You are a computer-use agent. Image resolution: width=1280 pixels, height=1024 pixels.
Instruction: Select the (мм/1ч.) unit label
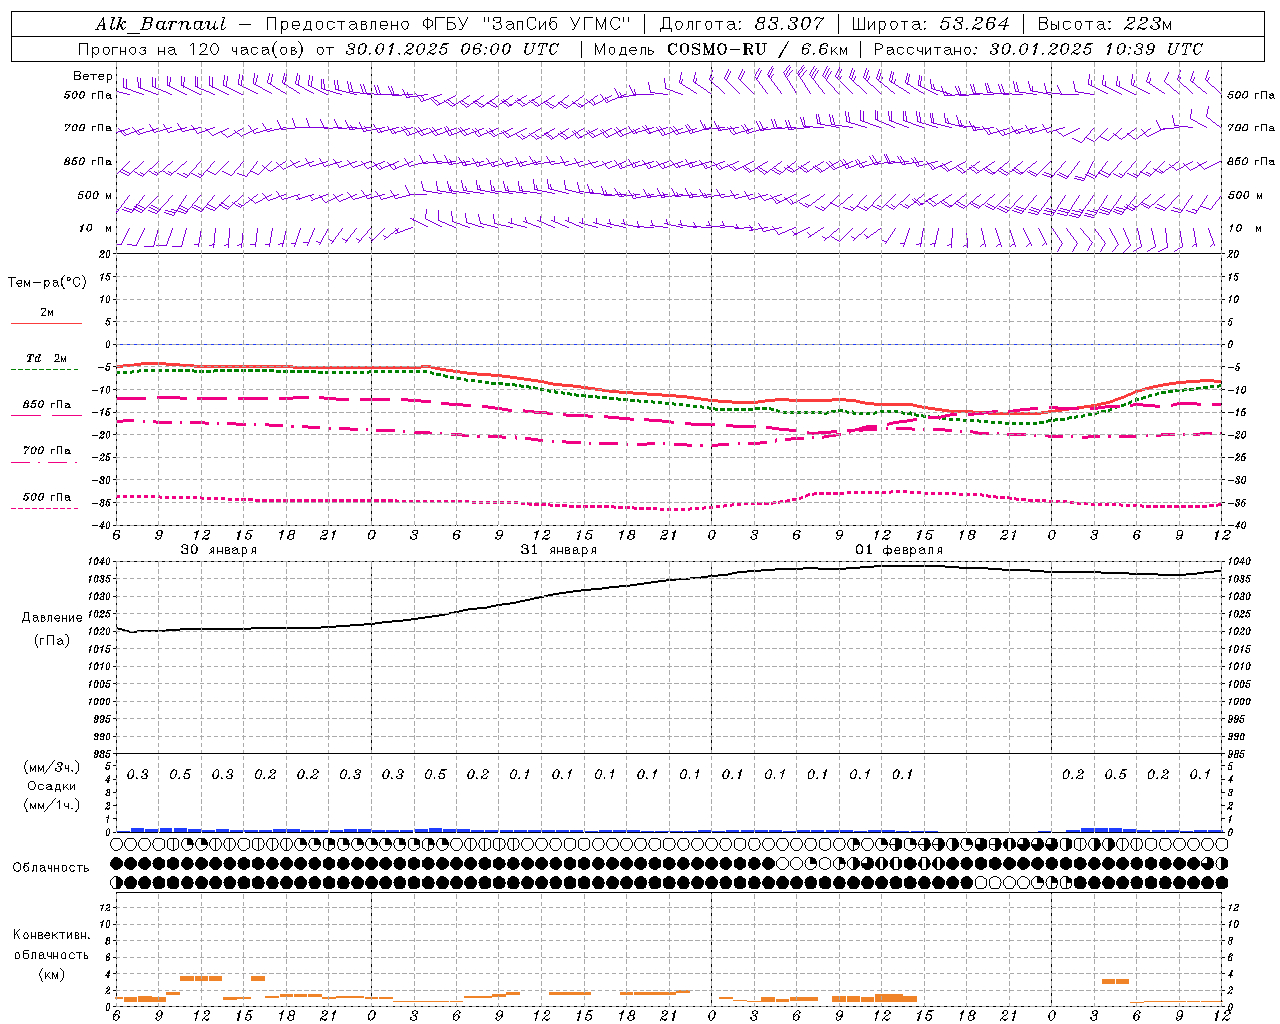tap(51, 805)
